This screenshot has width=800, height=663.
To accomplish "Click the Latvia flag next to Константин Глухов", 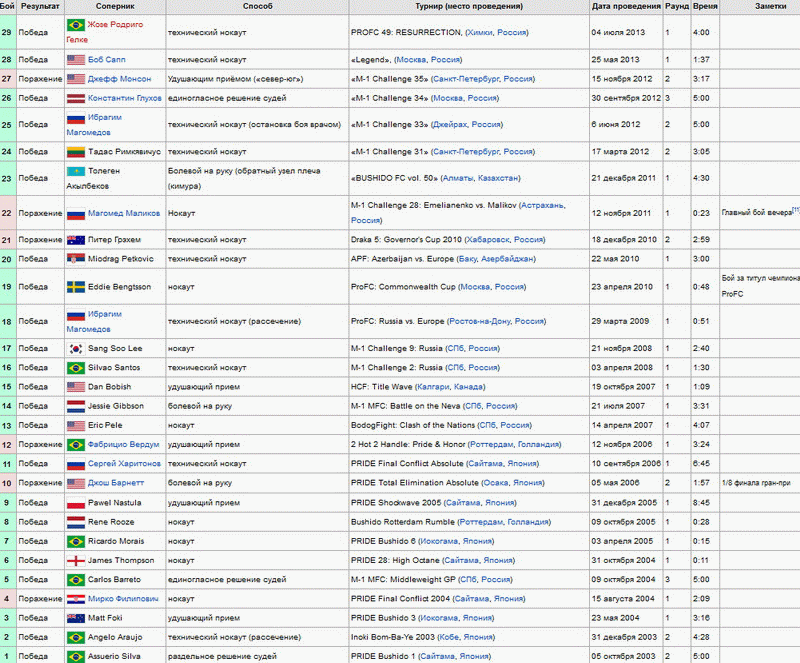I will [x=75, y=98].
